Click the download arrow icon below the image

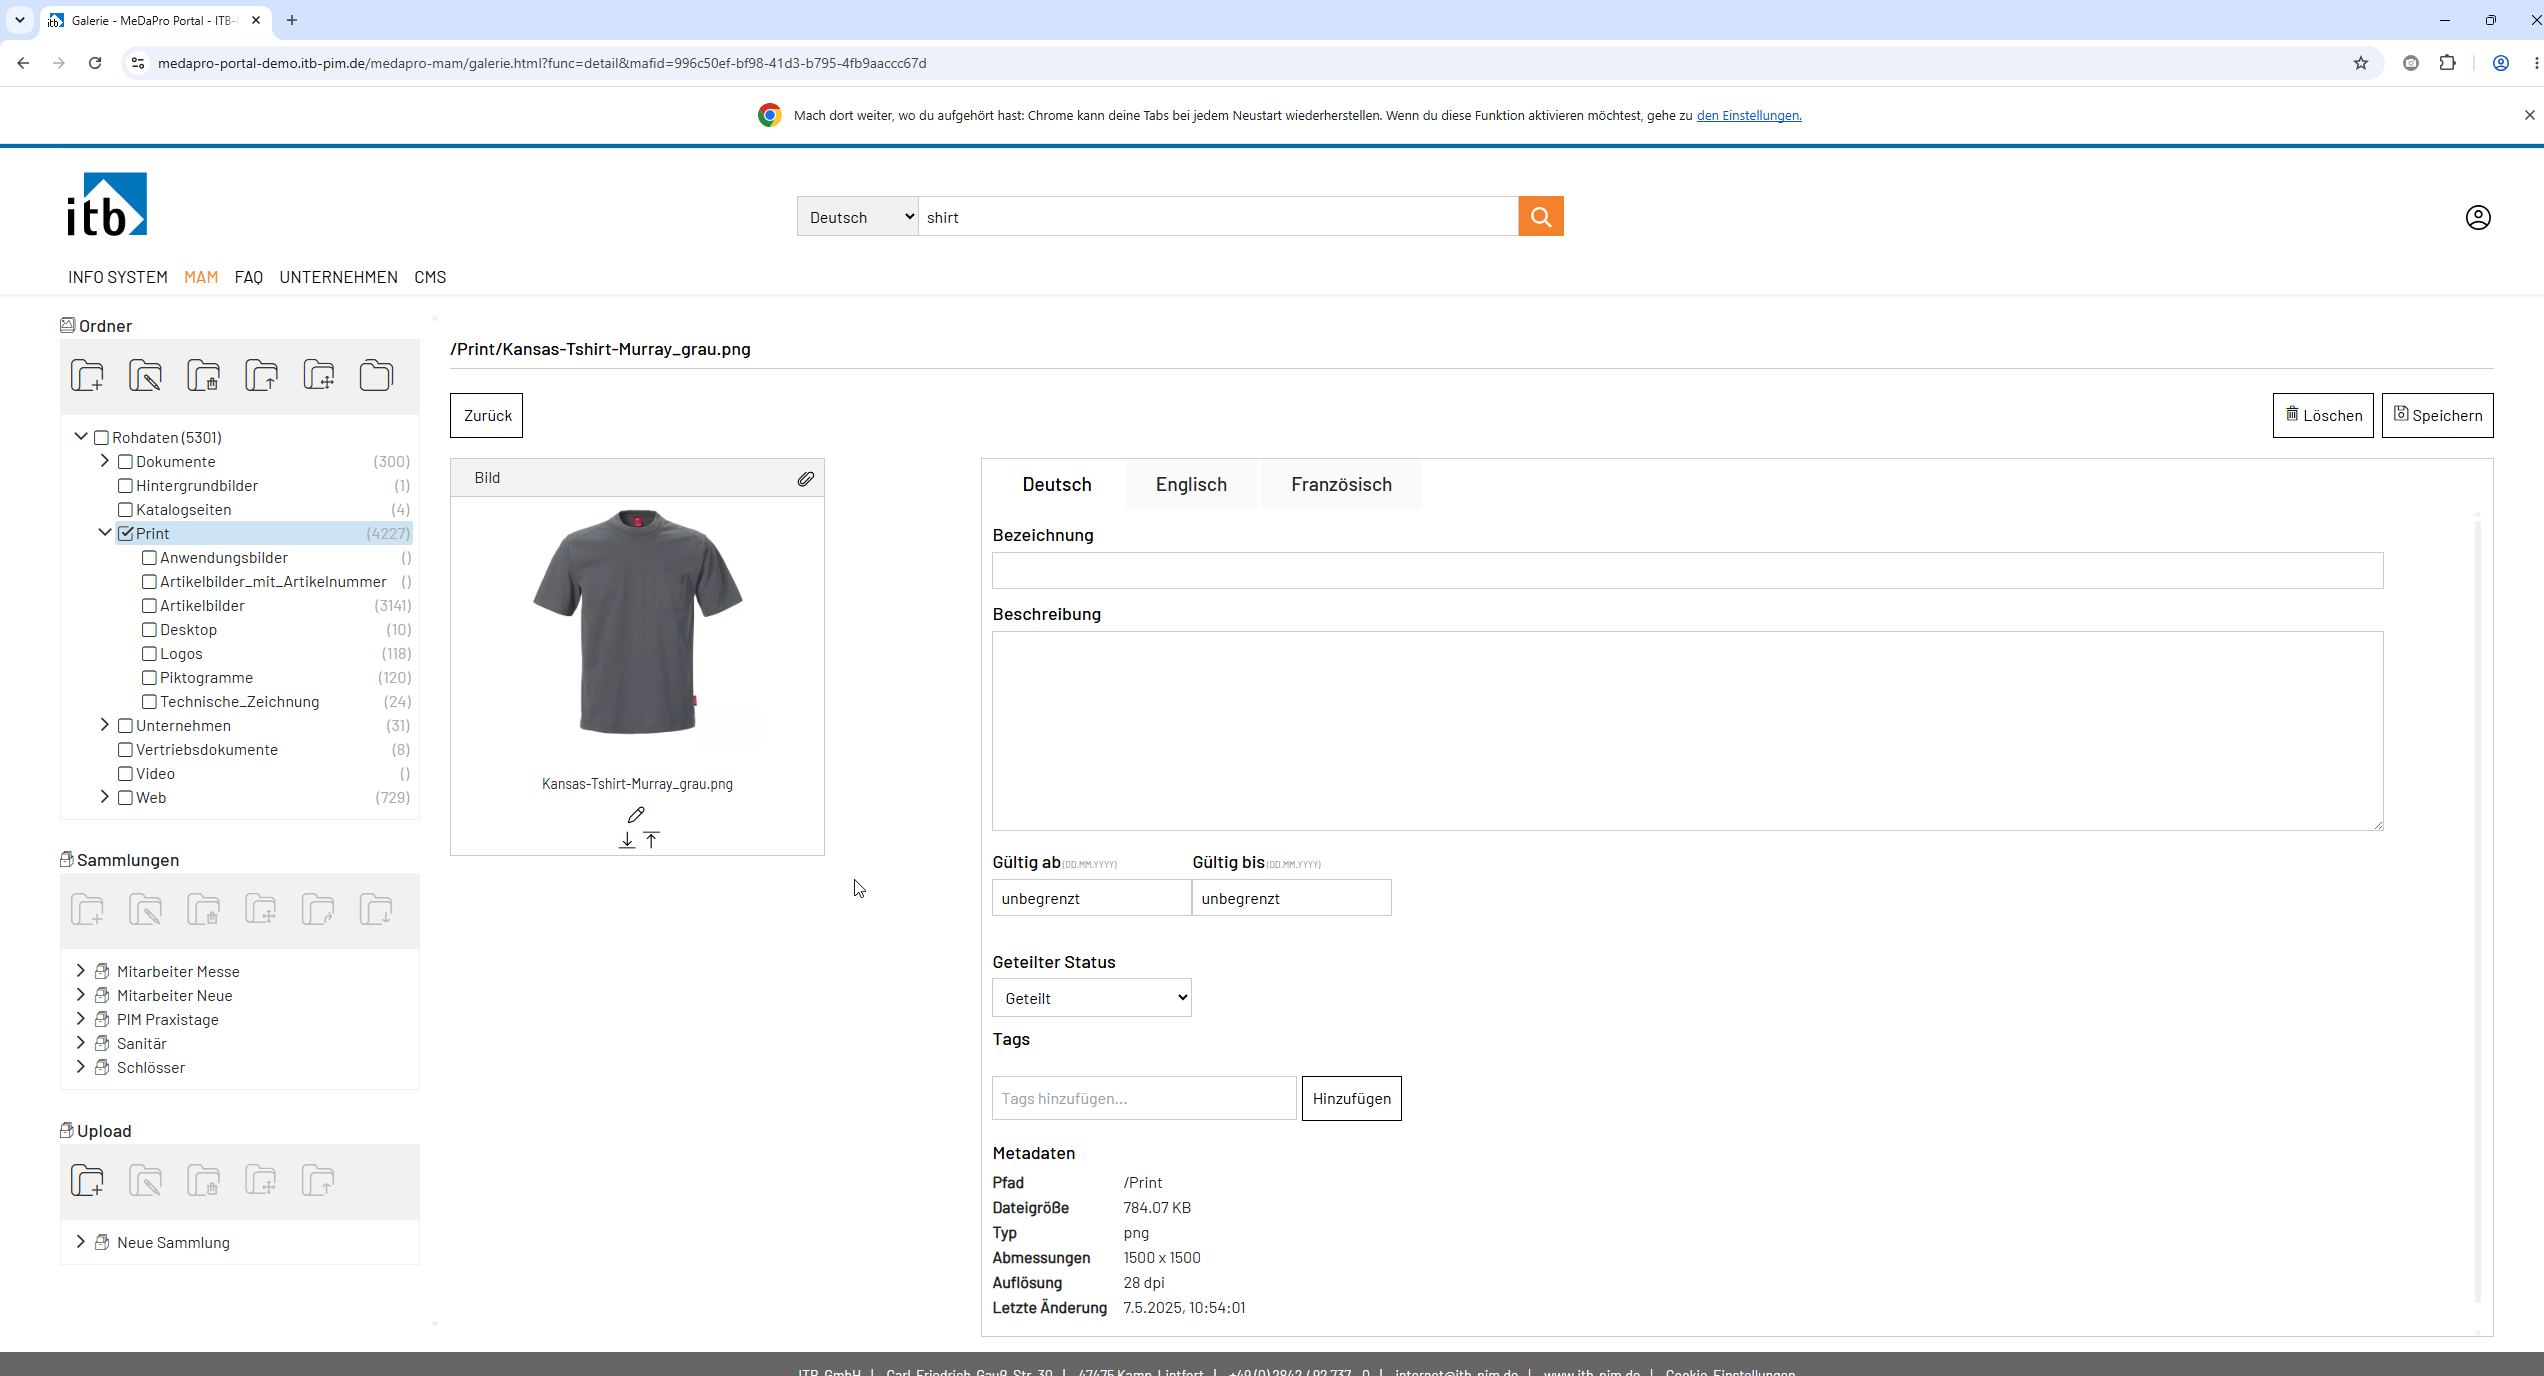coord(627,840)
